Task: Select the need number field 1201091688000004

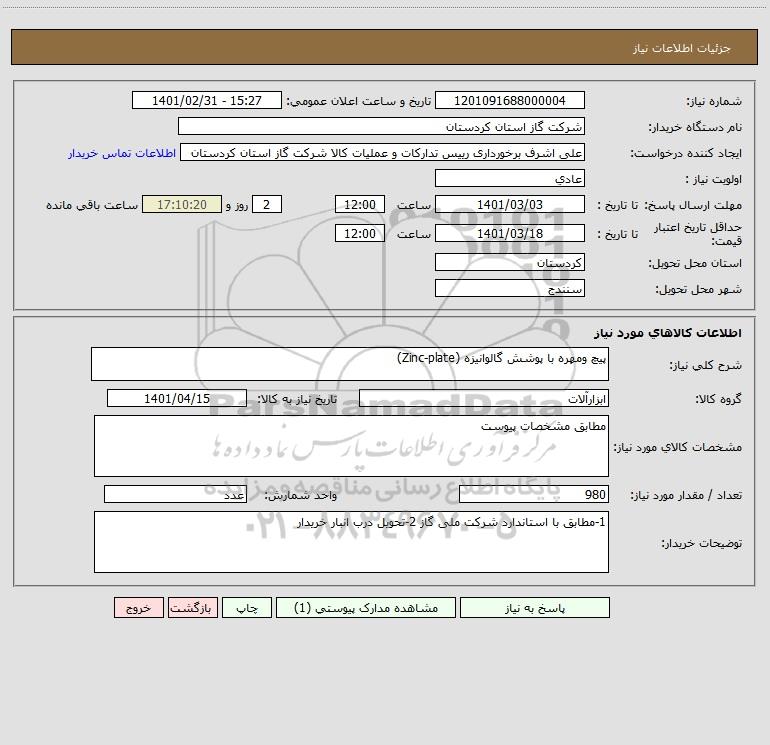Action: point(510,100)
